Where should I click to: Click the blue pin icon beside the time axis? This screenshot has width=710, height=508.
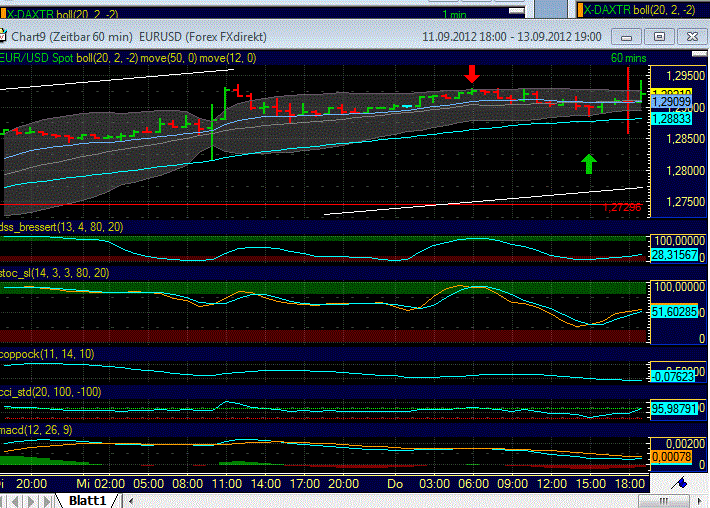click(680, 484)
